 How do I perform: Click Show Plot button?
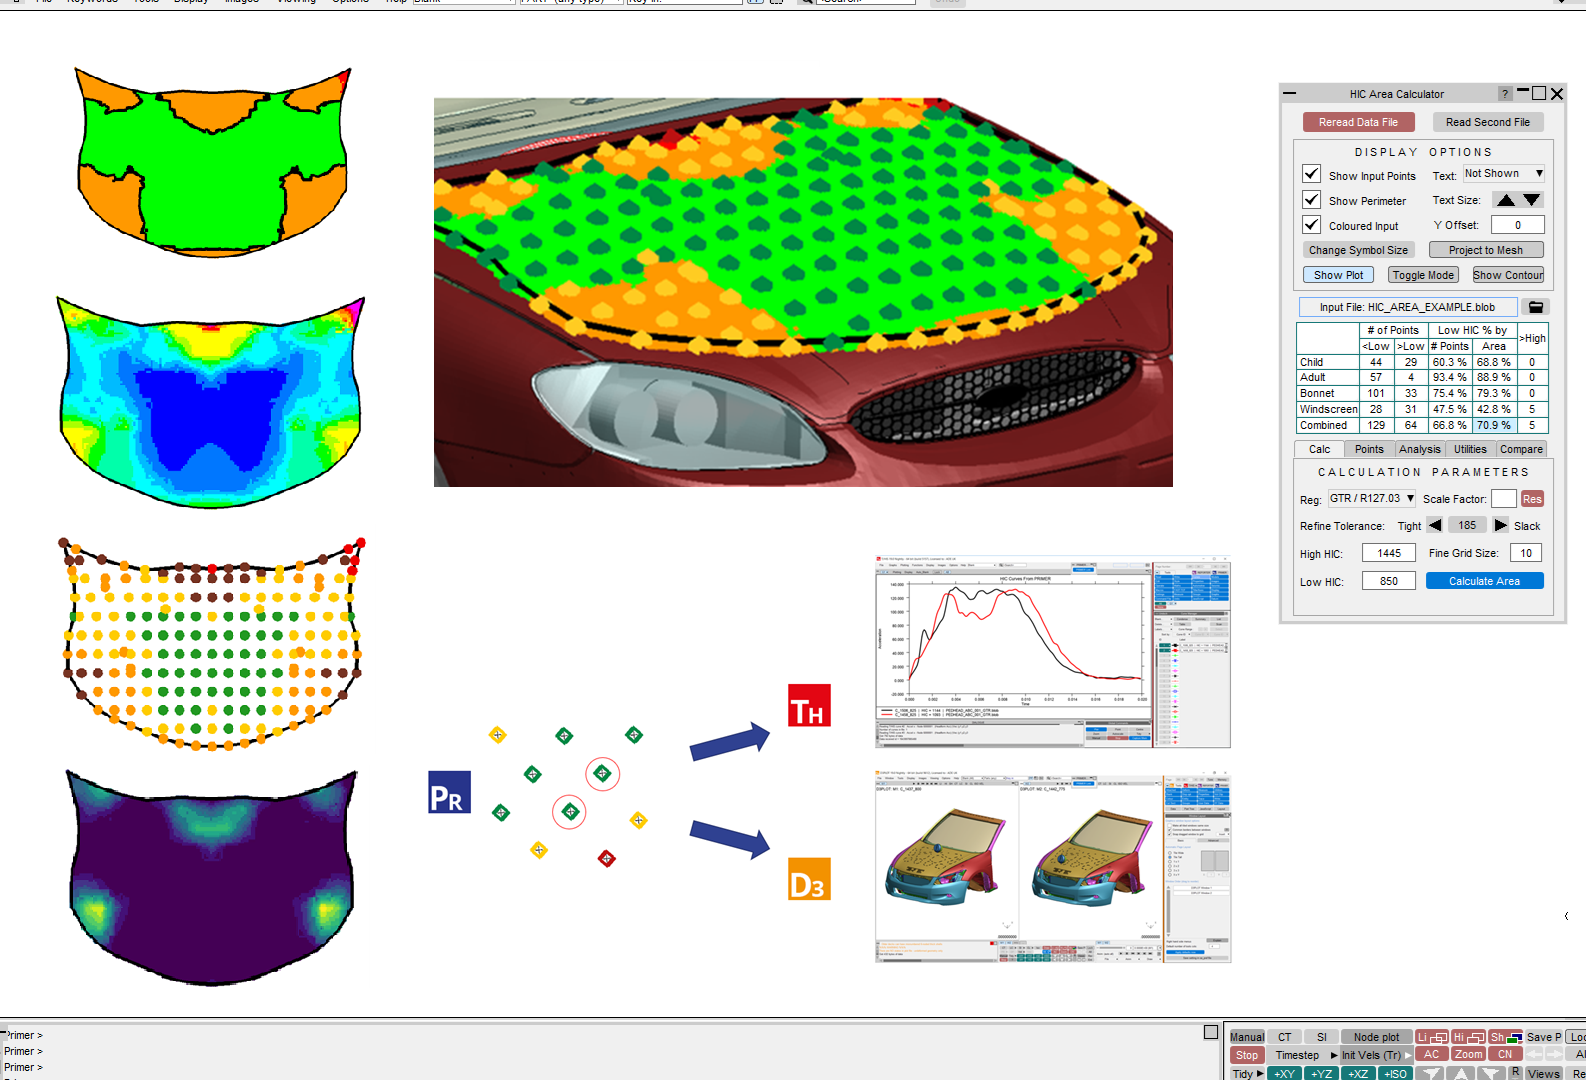click(1338, 275)
